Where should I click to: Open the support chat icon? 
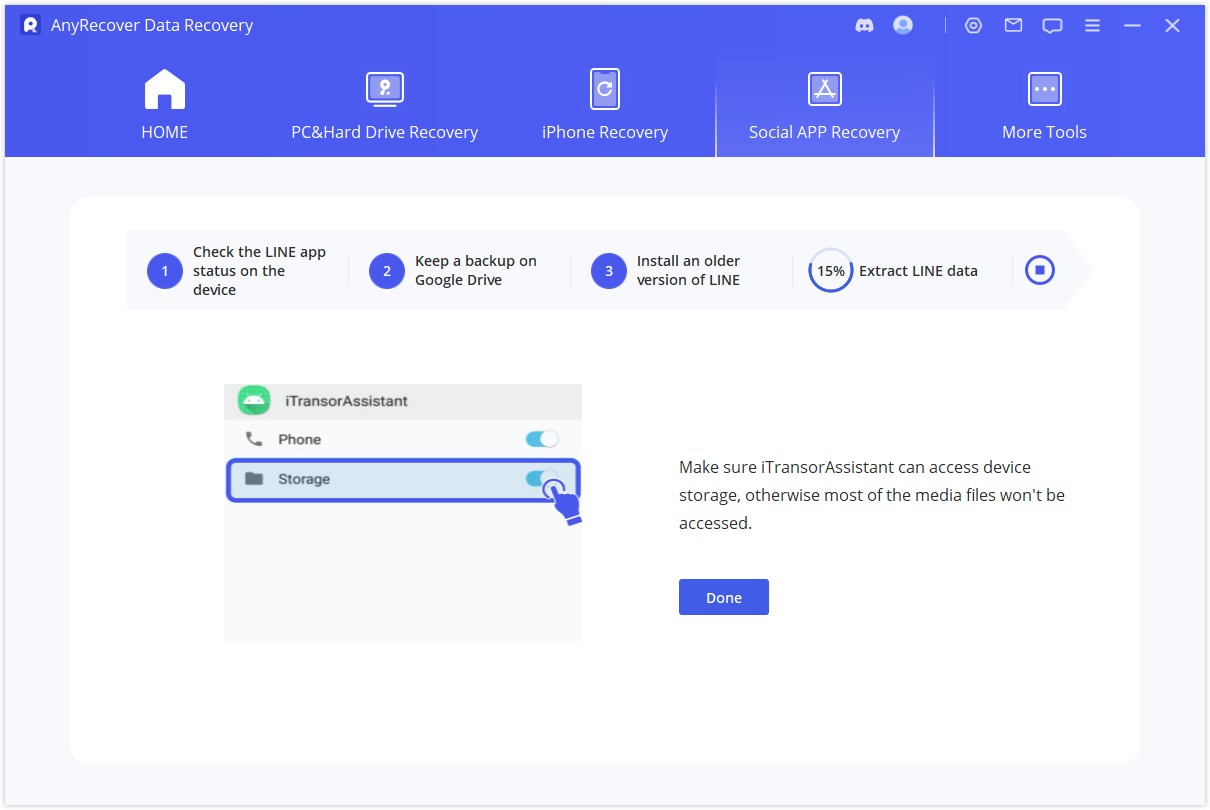1052,25
